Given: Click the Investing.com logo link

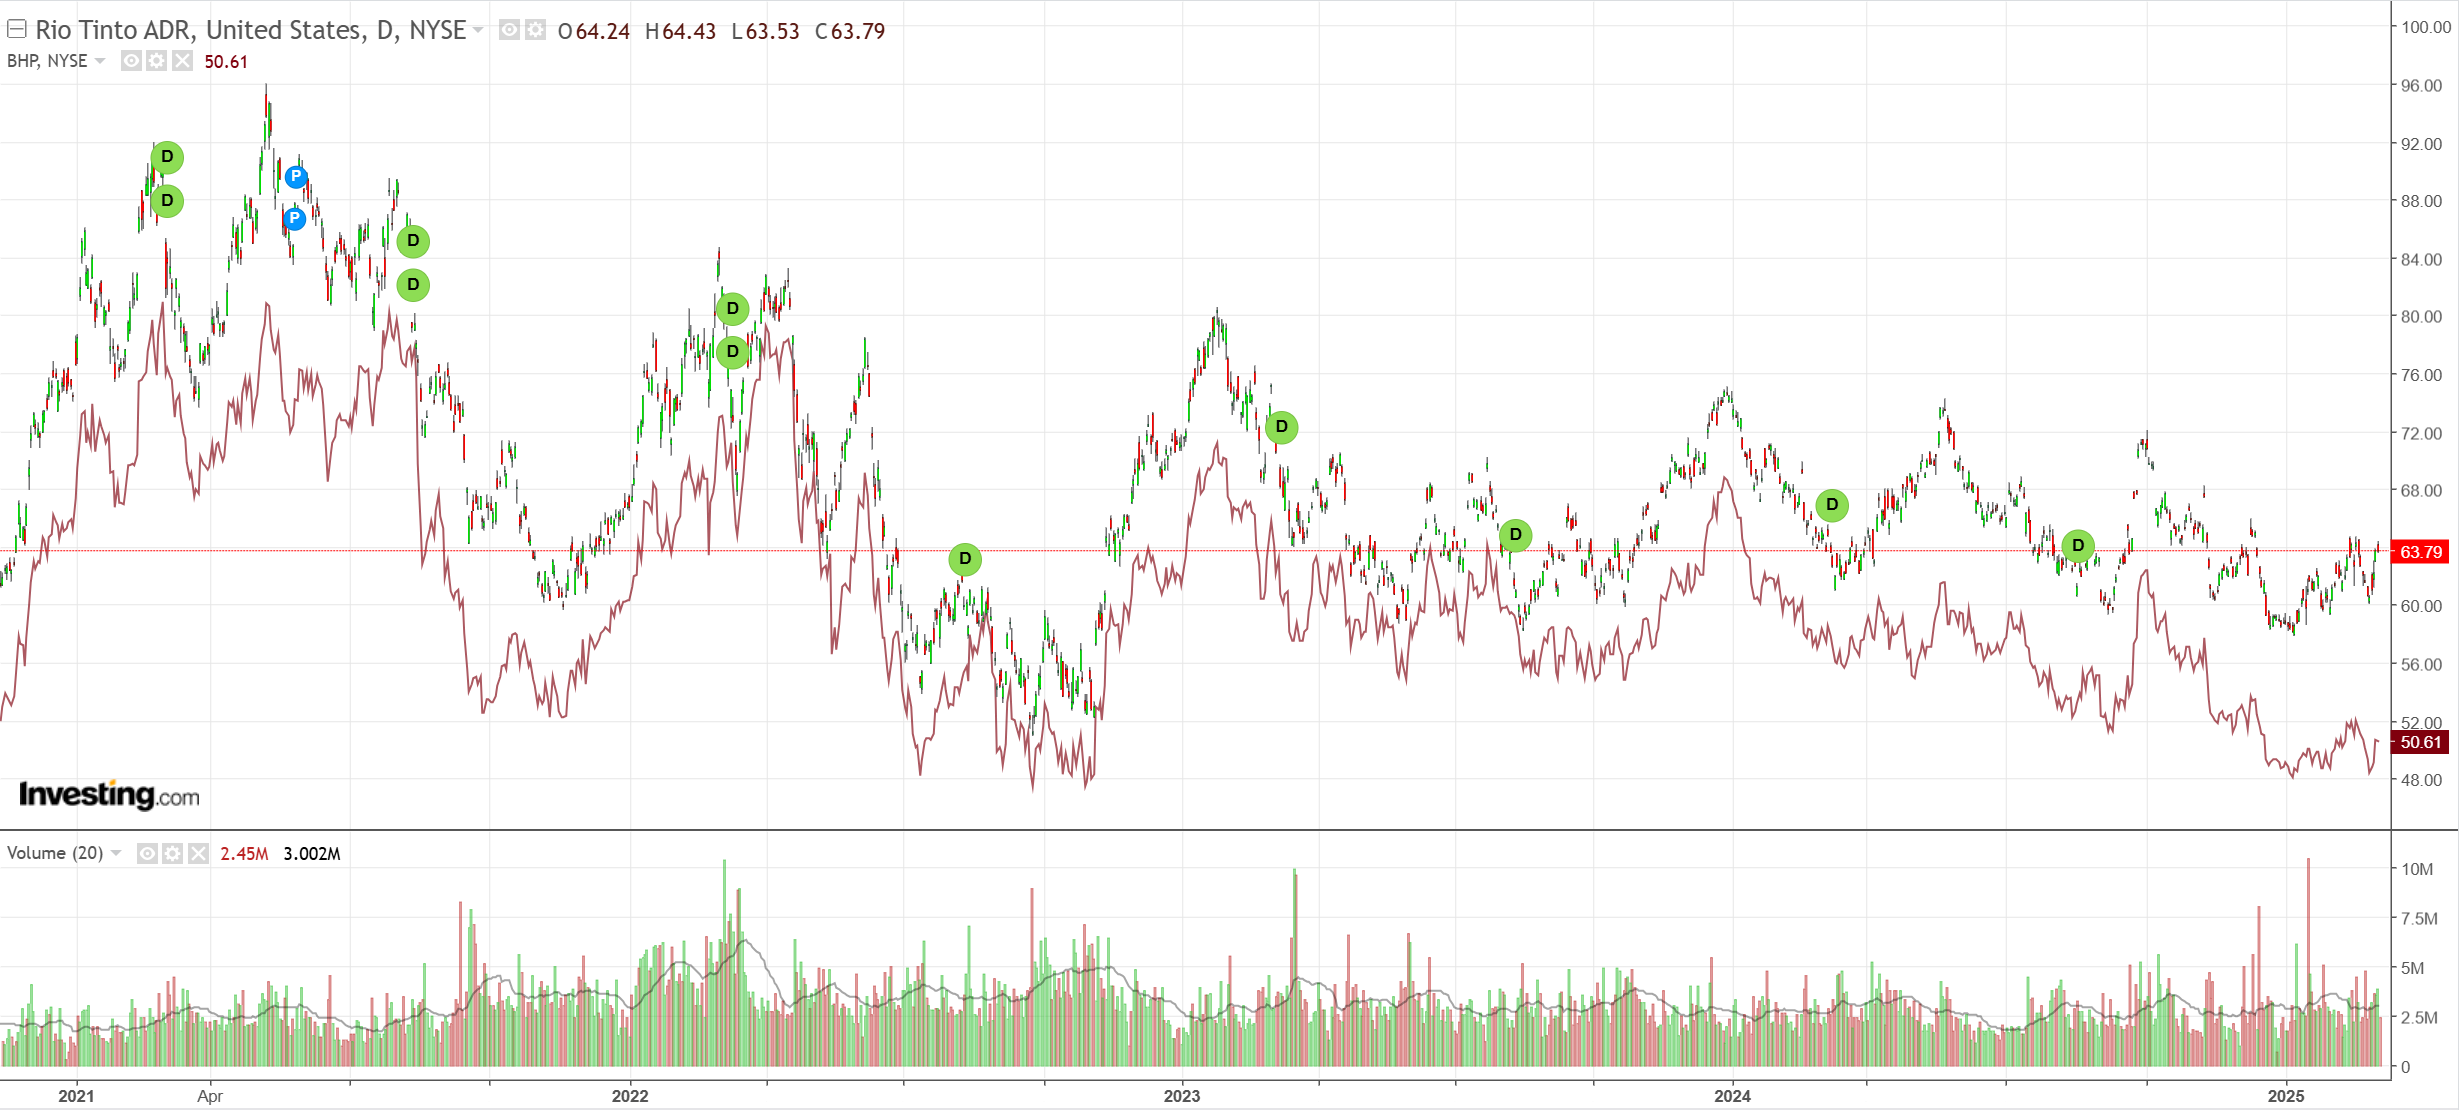Looking at the screenshot, I should tap(109, 794).
